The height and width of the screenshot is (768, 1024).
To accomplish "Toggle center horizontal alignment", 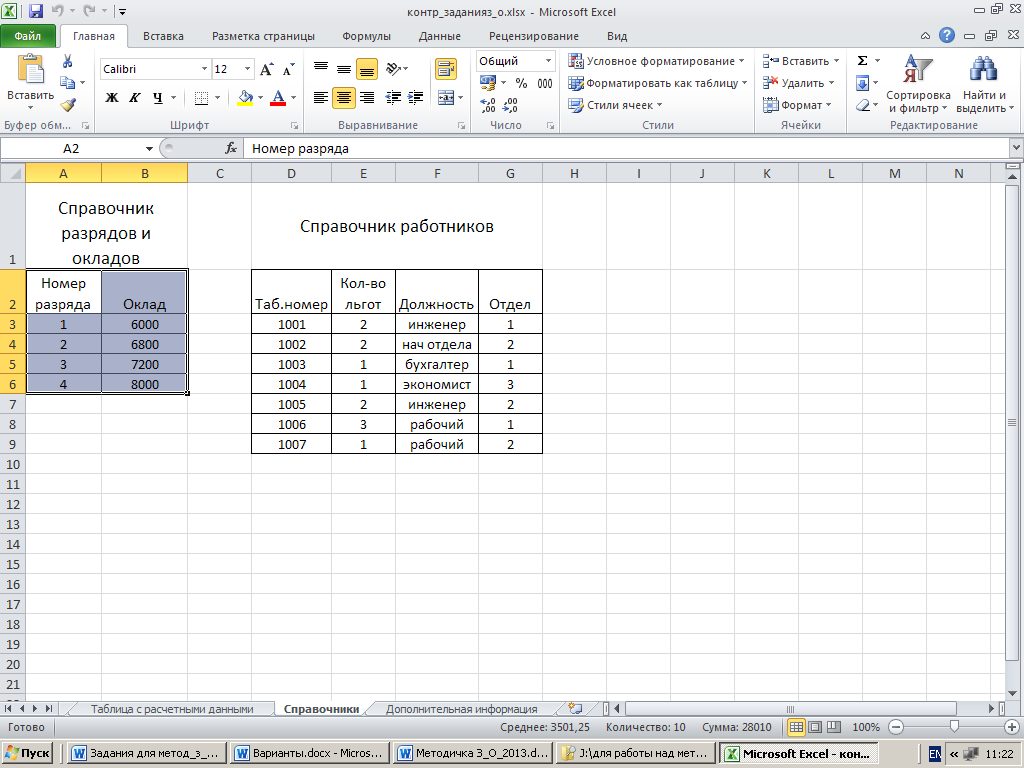I will pyautogui.click(x=344, y=98).
